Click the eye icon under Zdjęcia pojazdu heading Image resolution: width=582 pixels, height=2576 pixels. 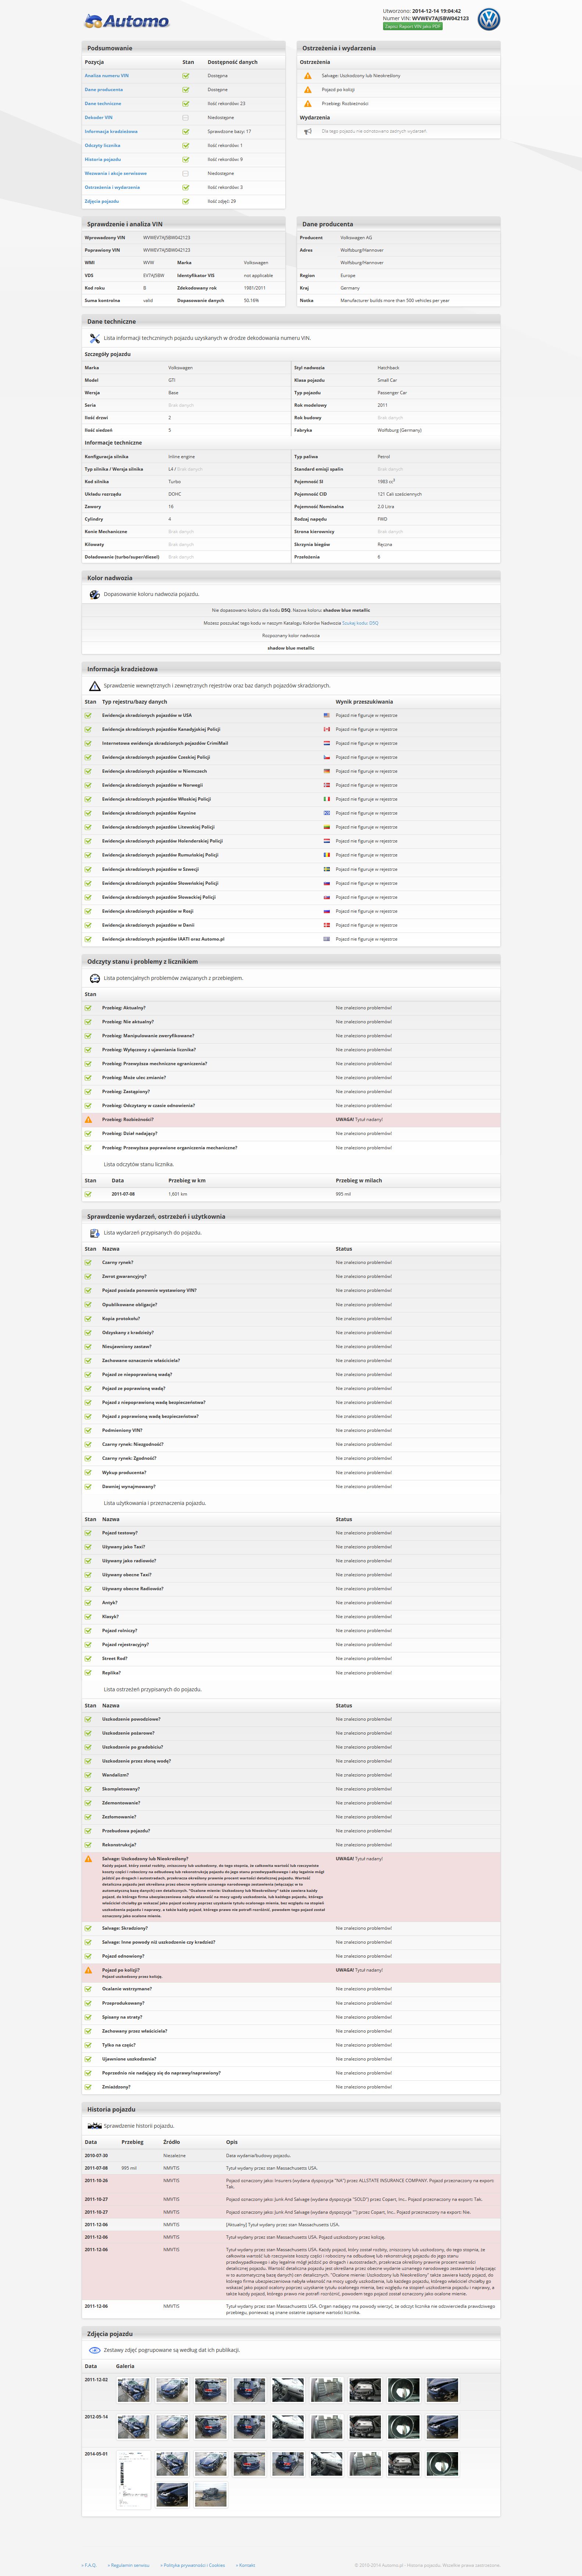pyautogui.click(x=95, y=2350)
